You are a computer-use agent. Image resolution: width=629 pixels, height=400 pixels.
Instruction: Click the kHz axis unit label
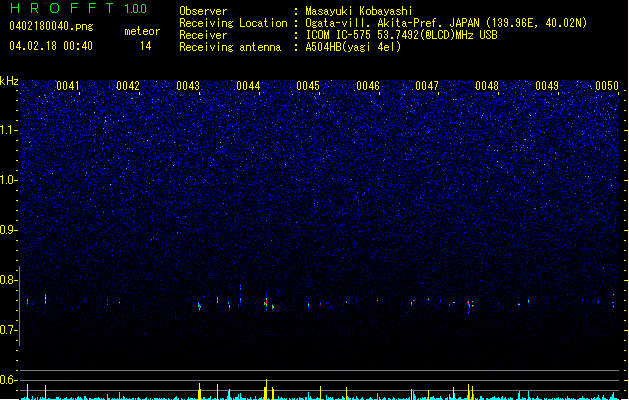(x=9, y=81)
